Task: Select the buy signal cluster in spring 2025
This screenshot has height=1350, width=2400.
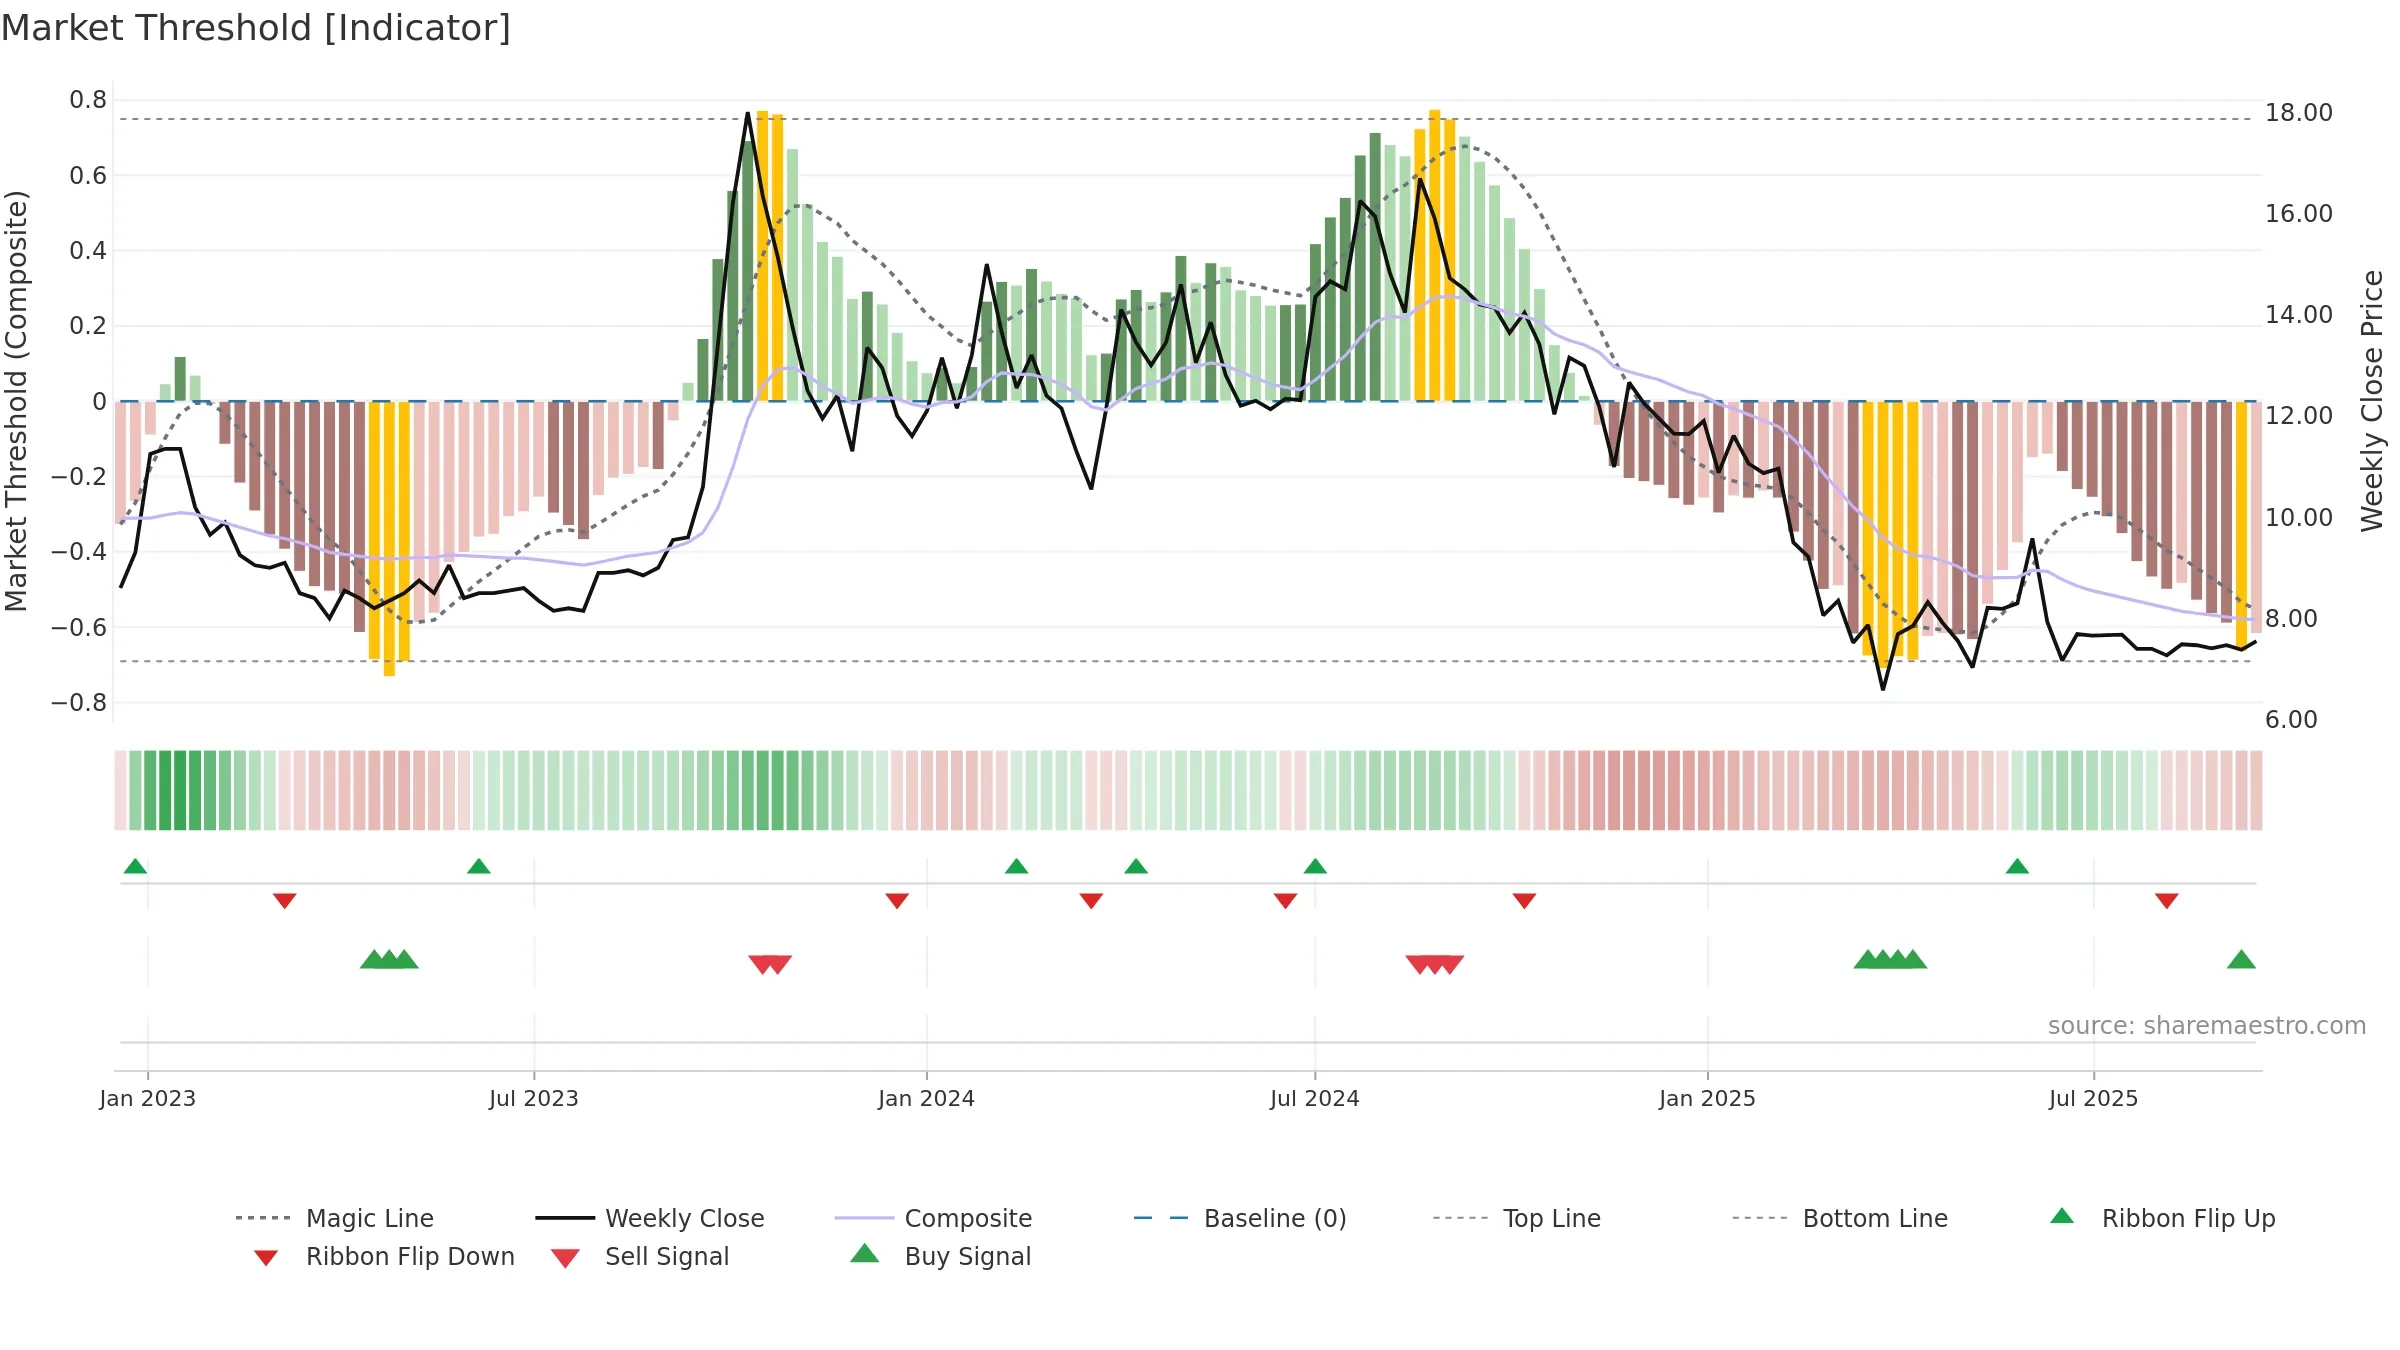Action: point(1890,960)
